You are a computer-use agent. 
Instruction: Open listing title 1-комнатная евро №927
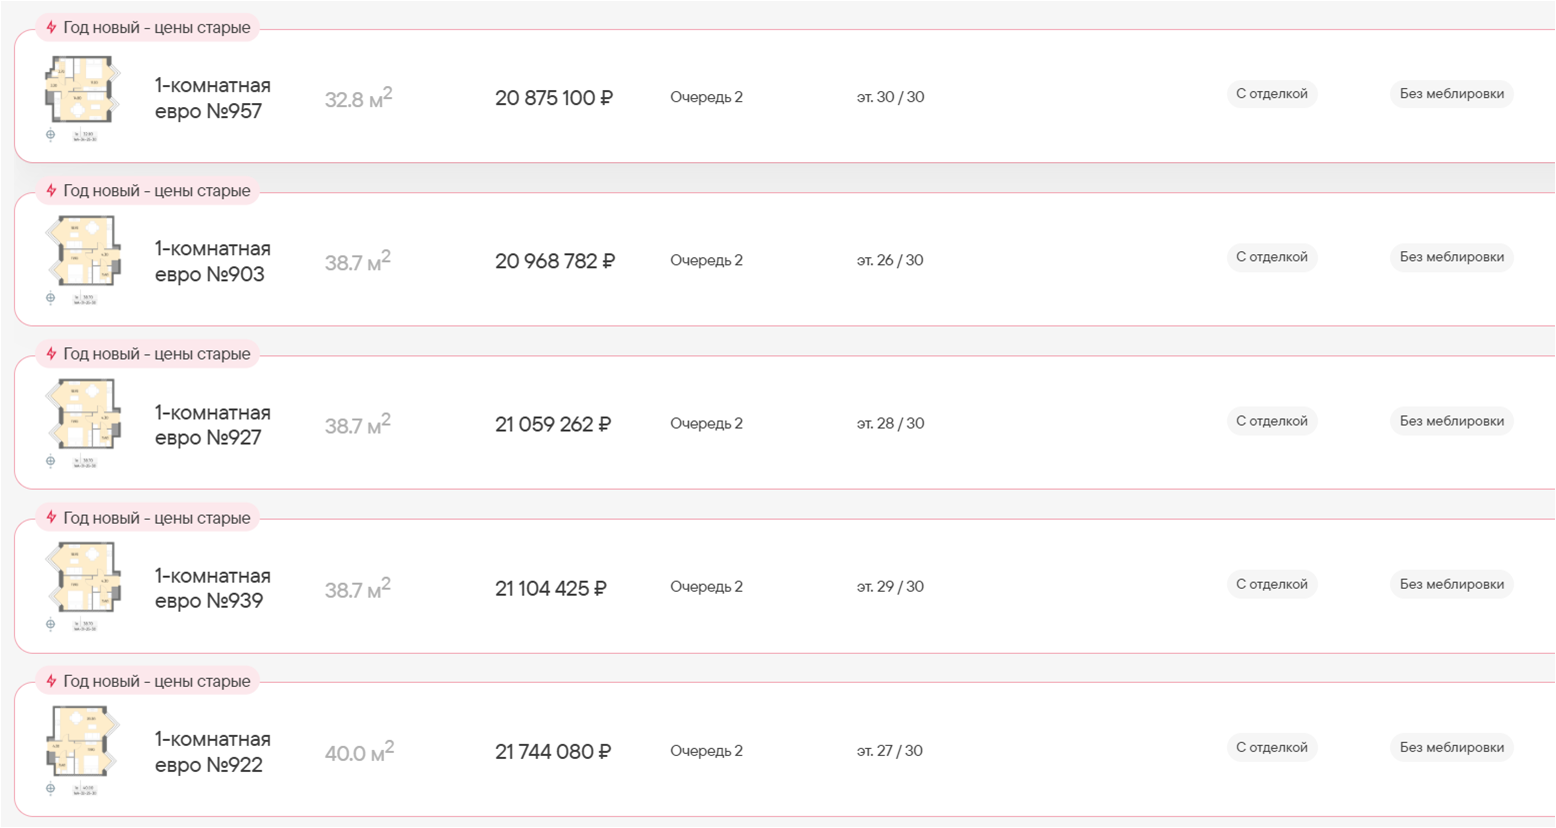[x=211, y=425]
